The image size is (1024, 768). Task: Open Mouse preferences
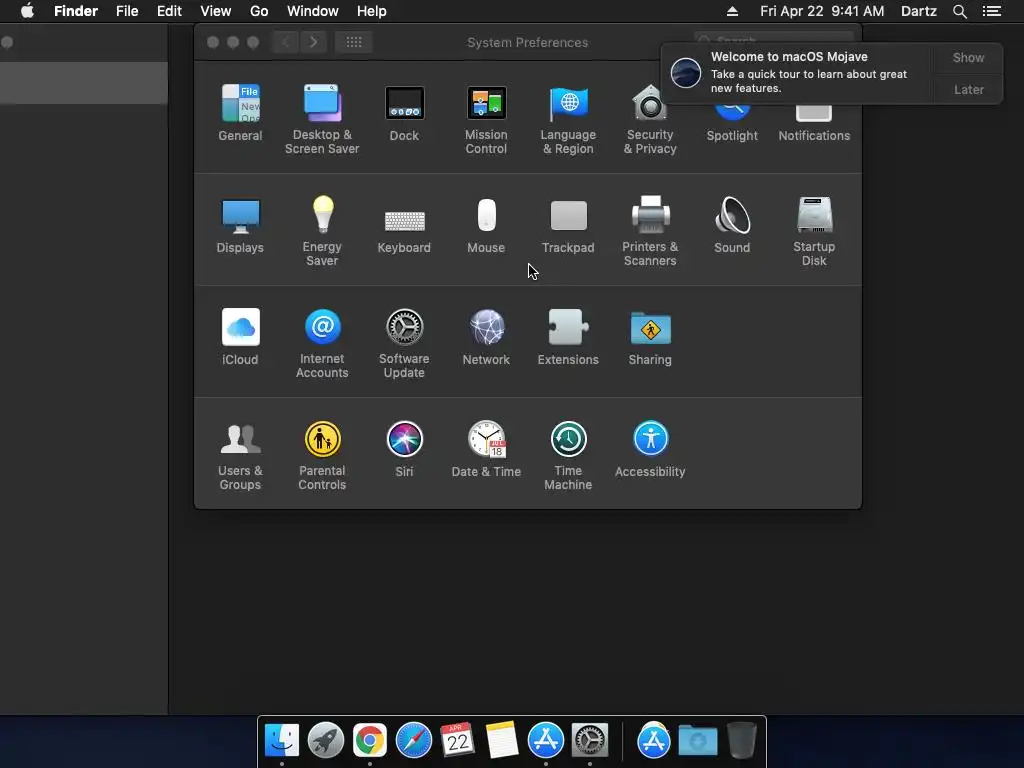point(486,225)
